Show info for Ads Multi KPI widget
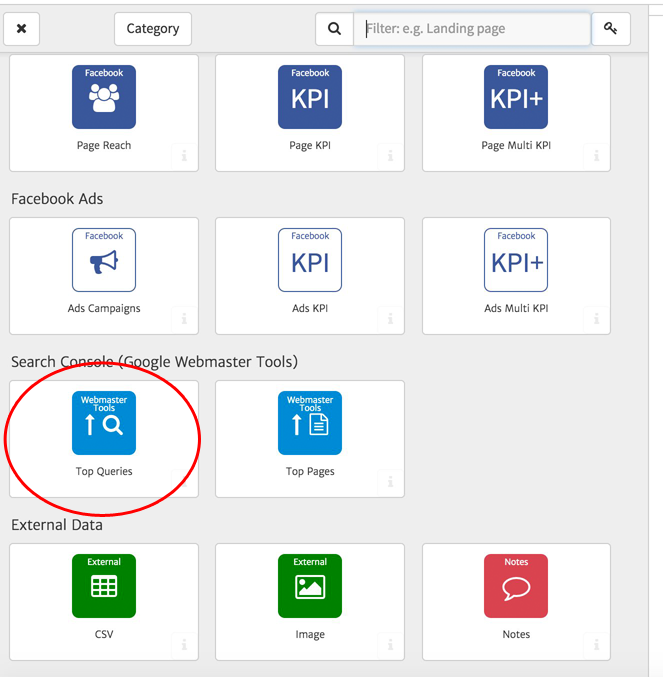This screenshot has width=663, height=677. (x=597, y=319)
